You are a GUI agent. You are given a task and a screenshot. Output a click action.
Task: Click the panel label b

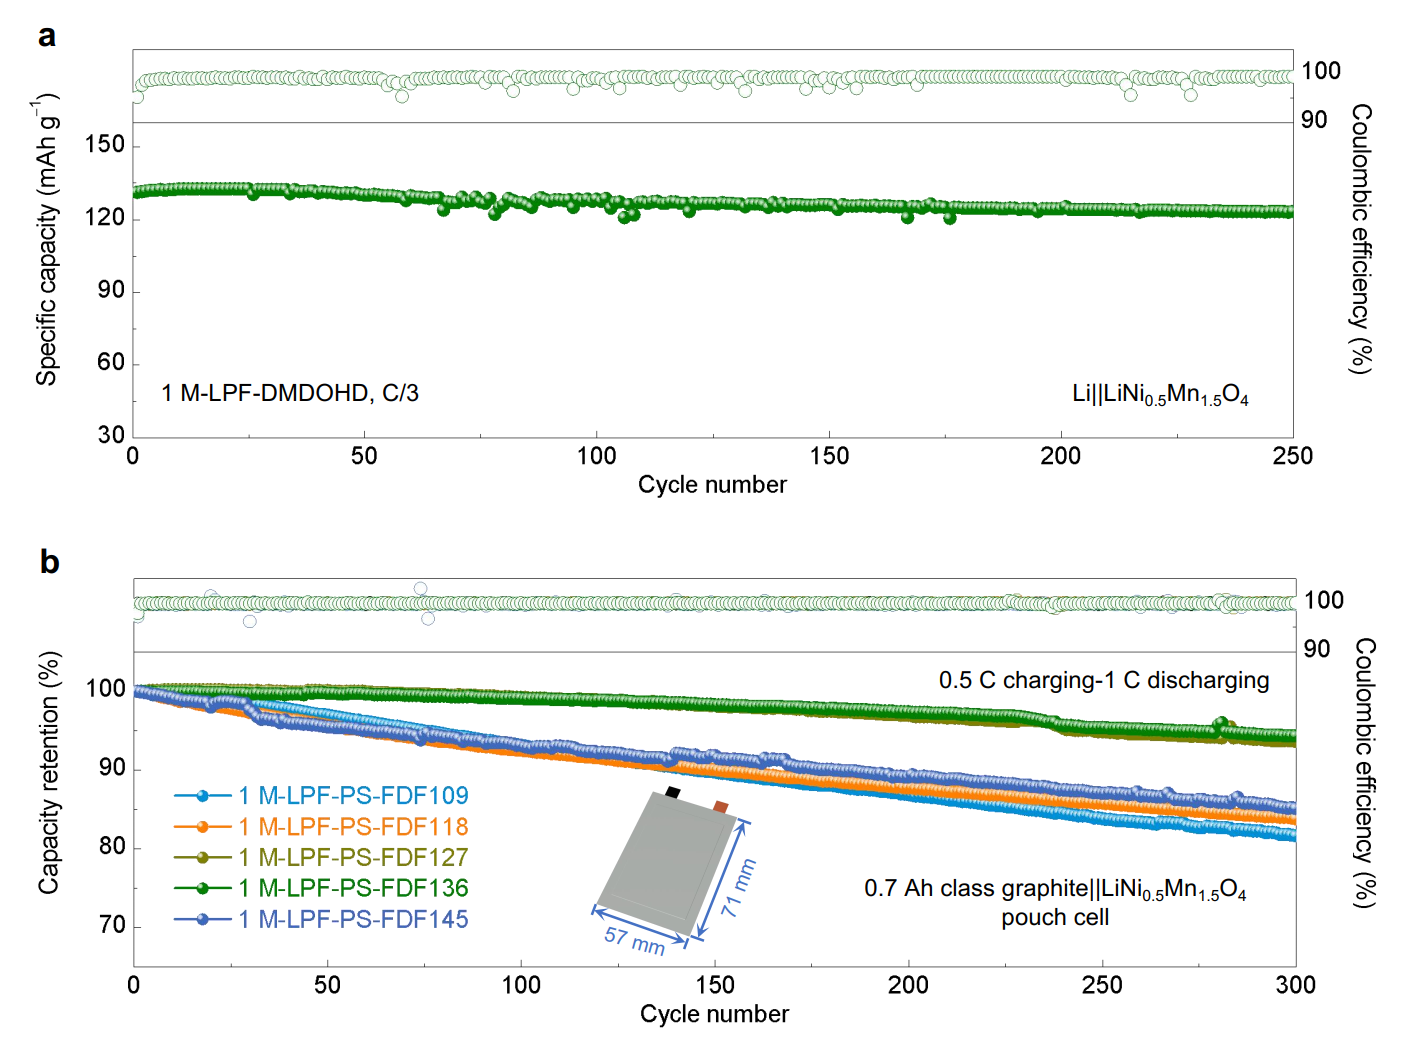click(49, 562)
